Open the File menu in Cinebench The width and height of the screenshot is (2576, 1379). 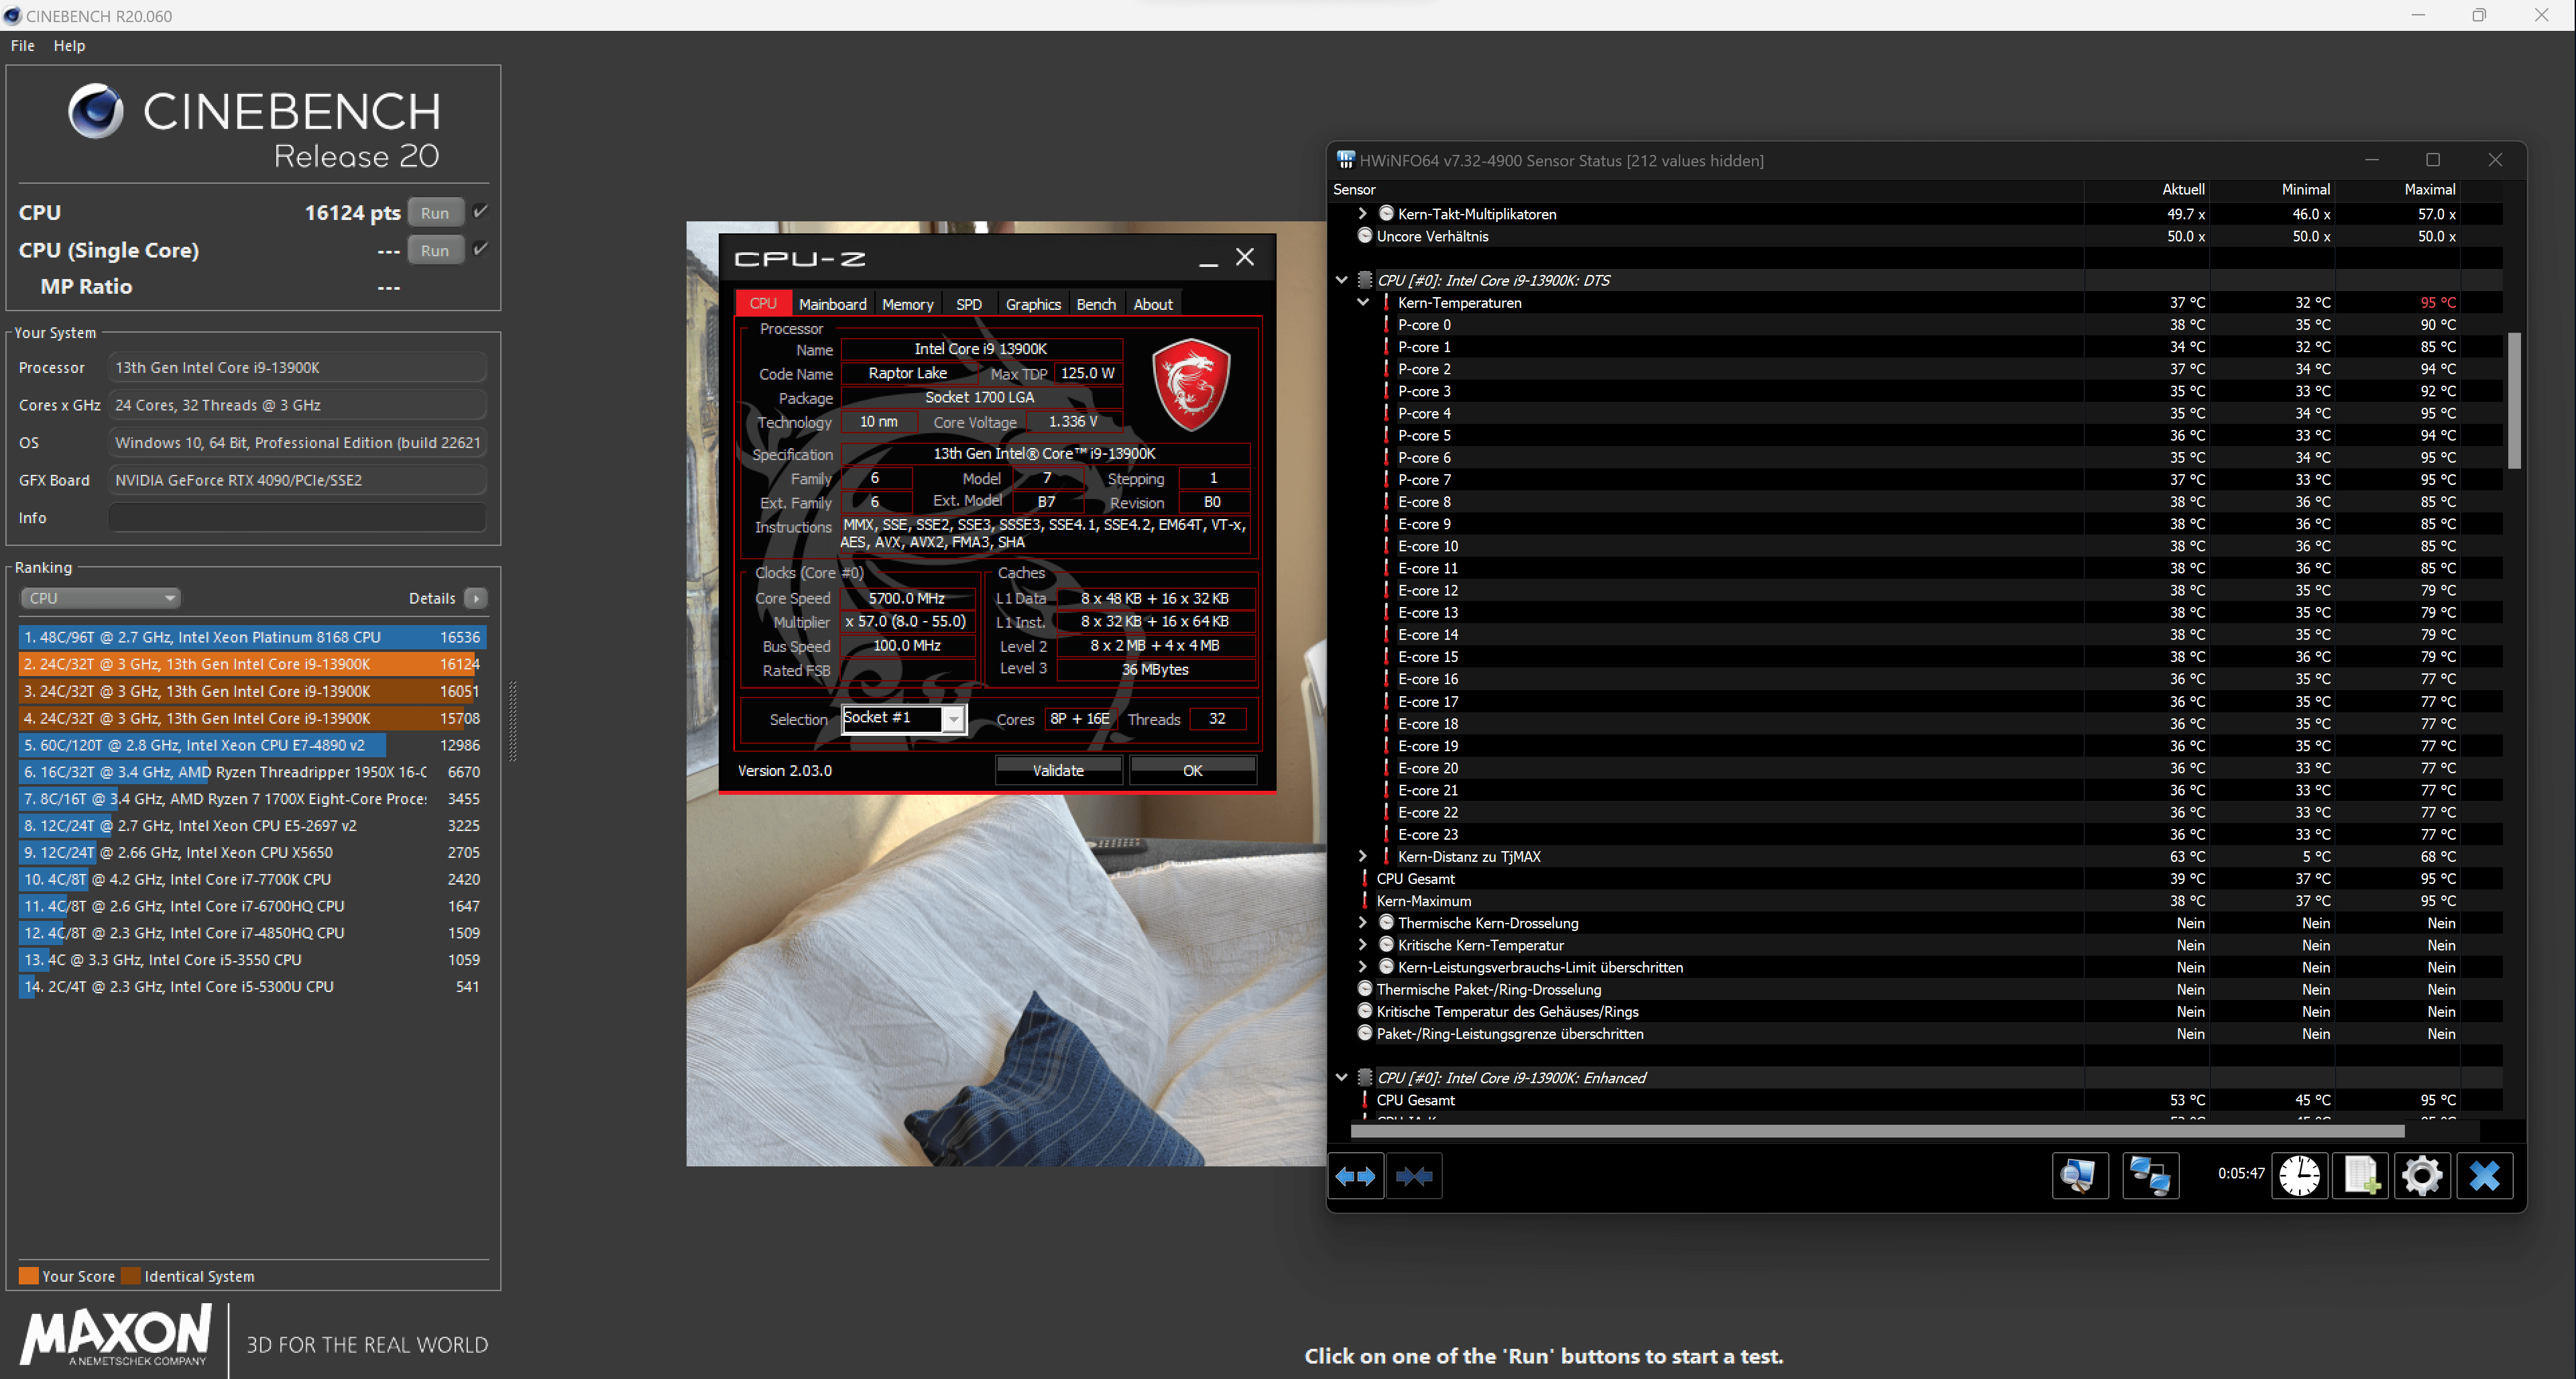coord(22,46)
